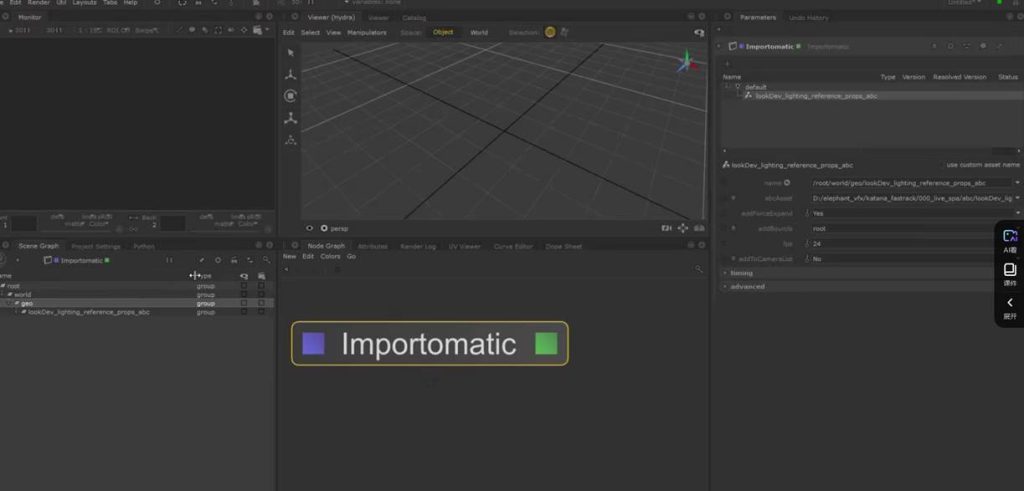The image size is (1024, 491).
Task: Activate the translate manipulator tool
Action: click(291, 75)
